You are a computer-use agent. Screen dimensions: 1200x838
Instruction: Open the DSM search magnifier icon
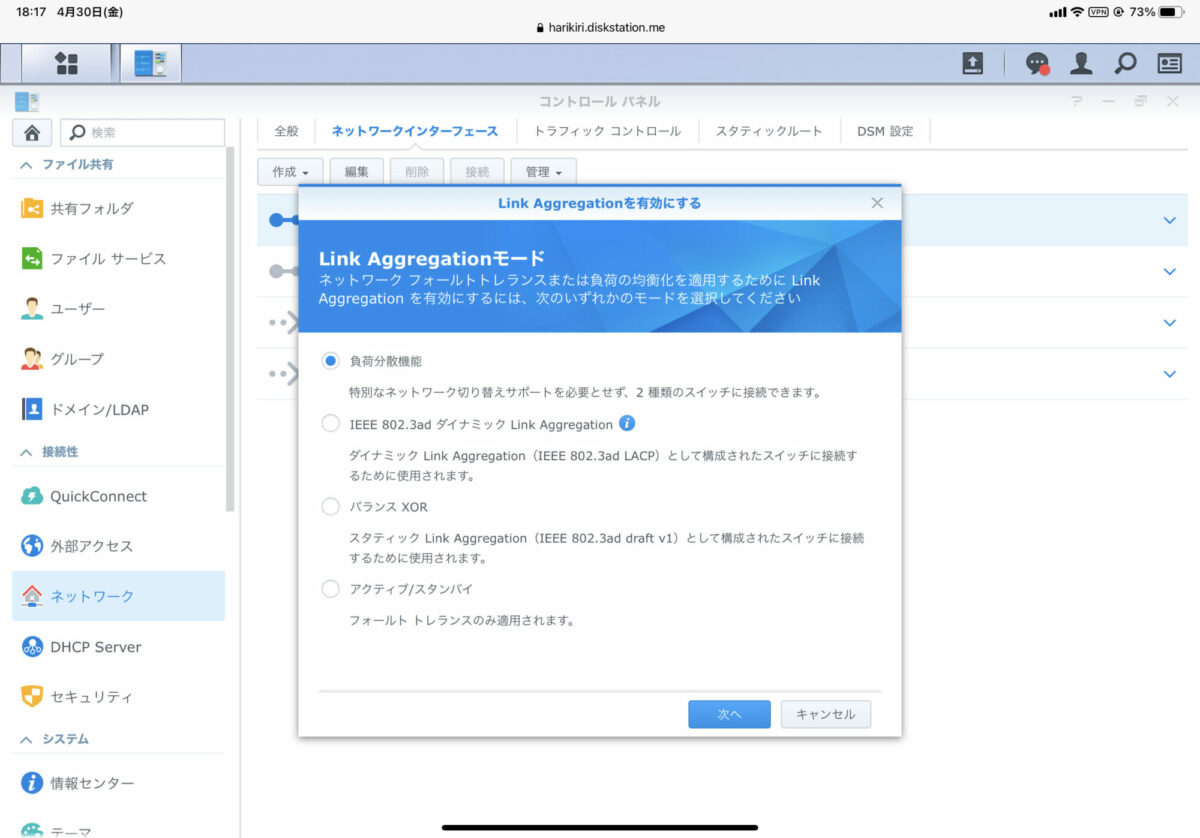coord(1126,64)
